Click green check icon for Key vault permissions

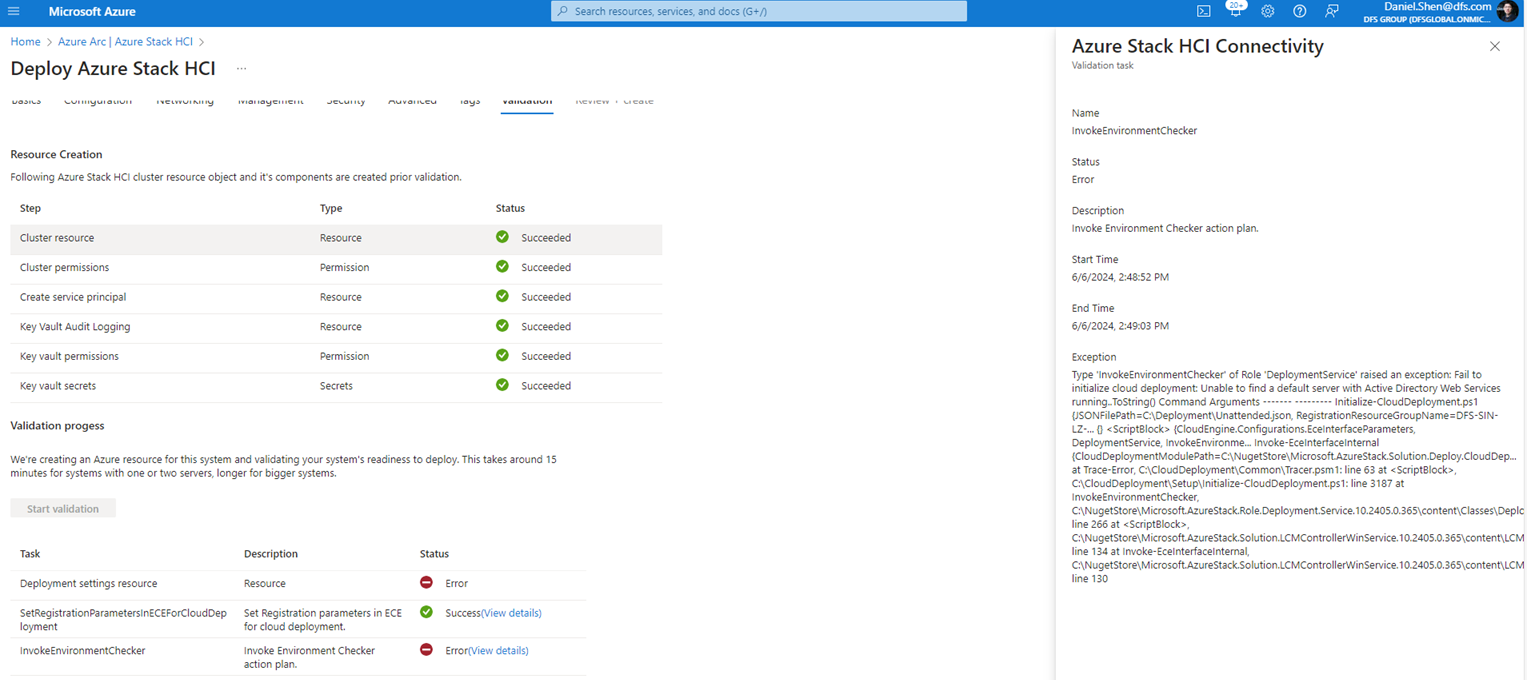tap(502, 356)
